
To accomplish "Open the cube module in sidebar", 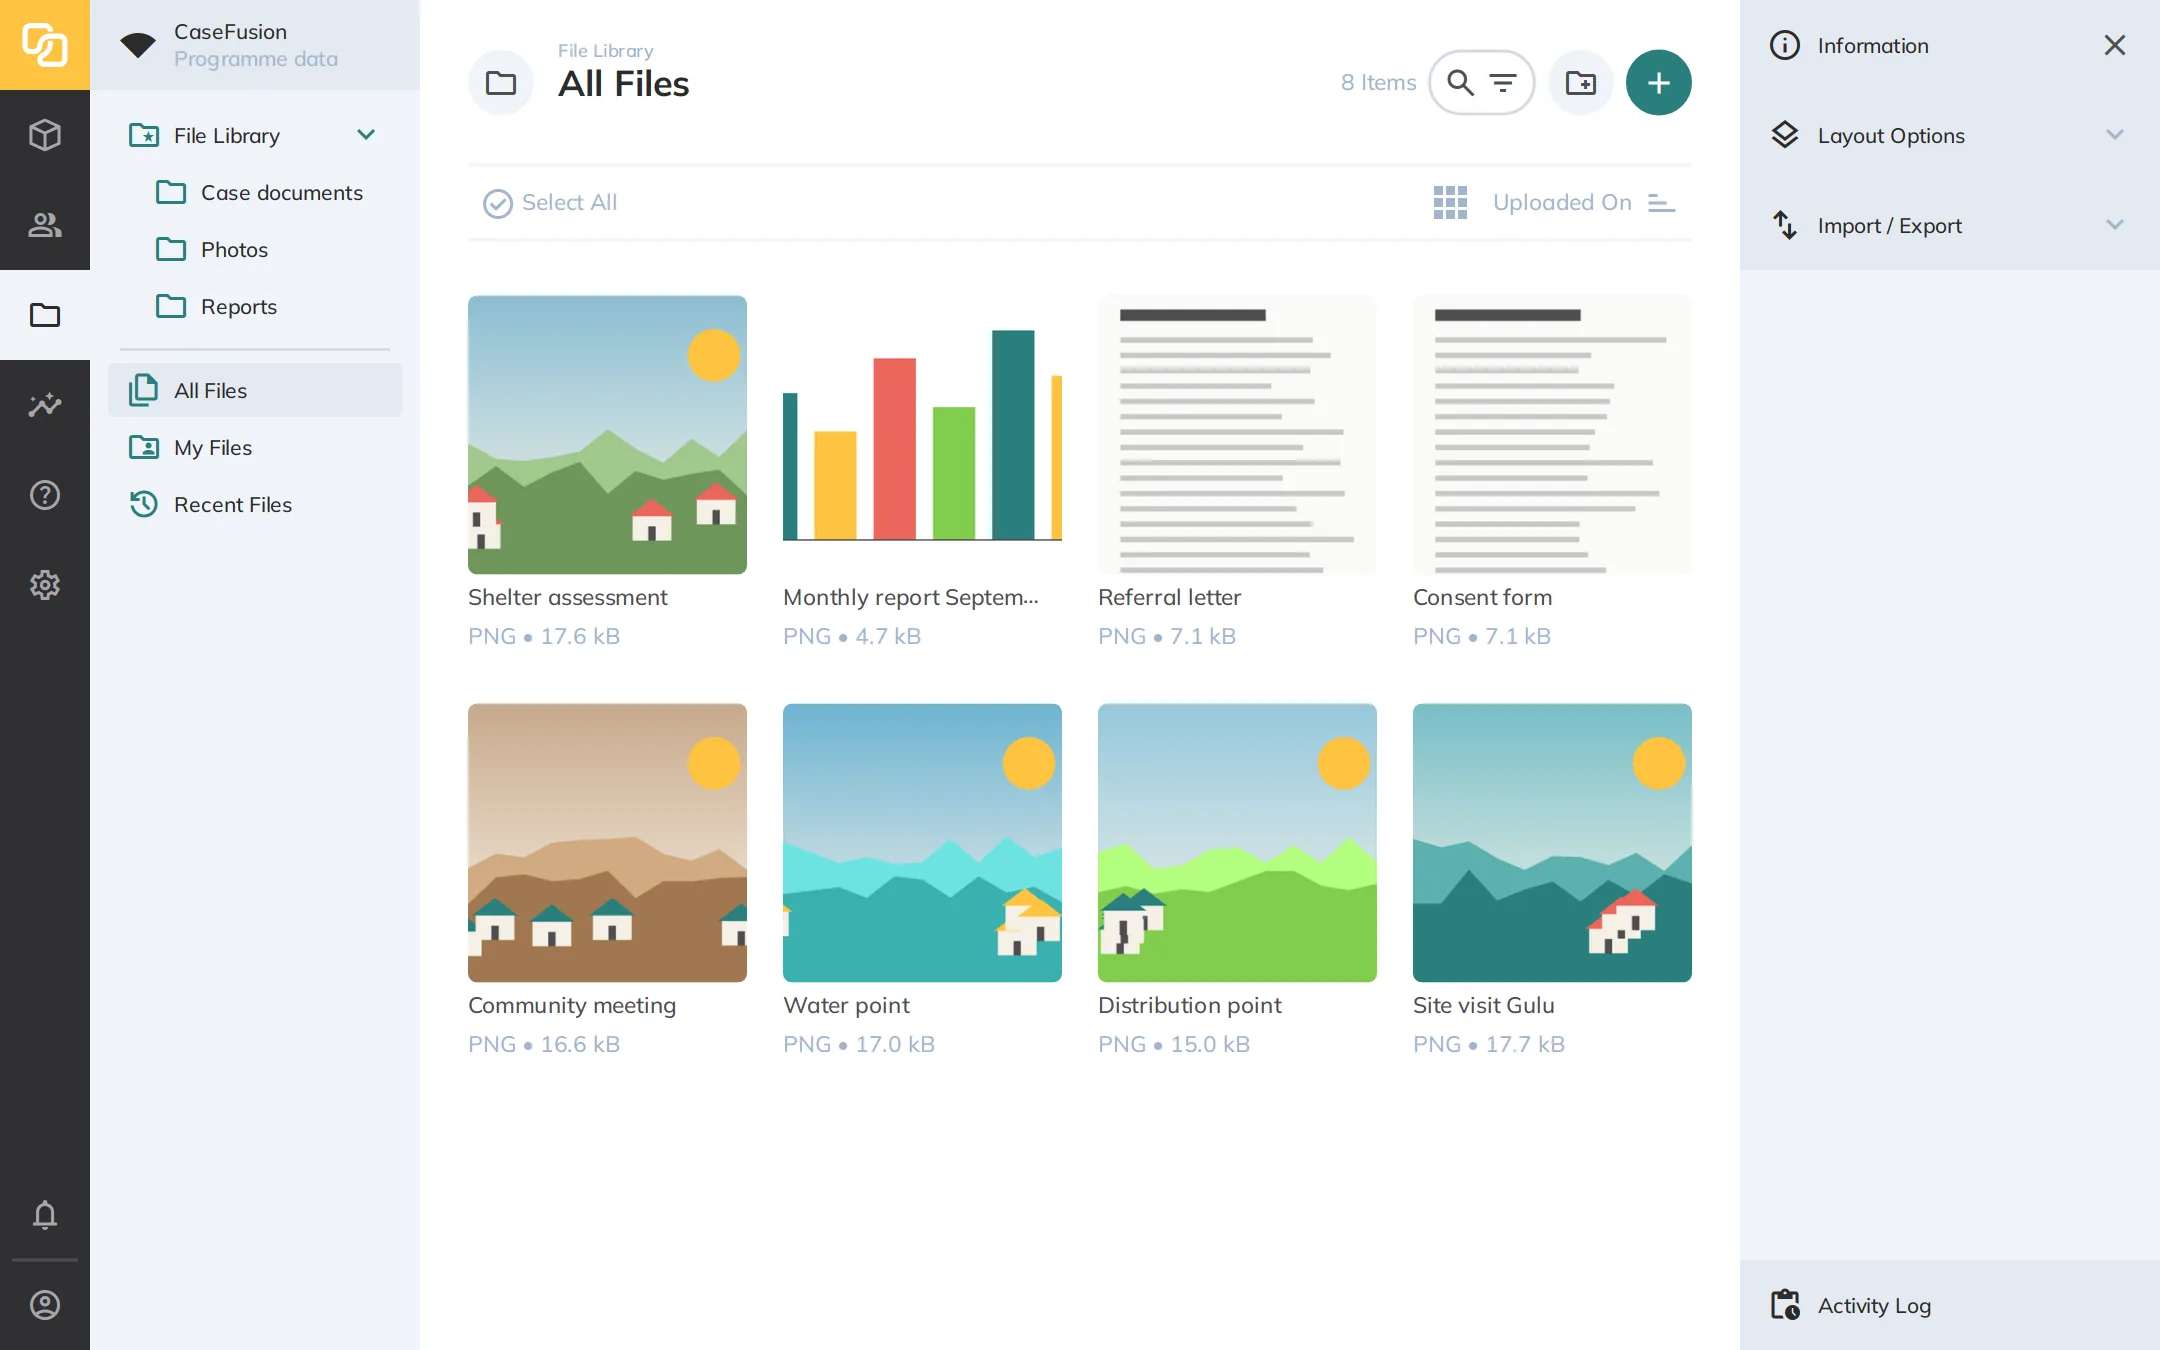I will tap(45, 135).
